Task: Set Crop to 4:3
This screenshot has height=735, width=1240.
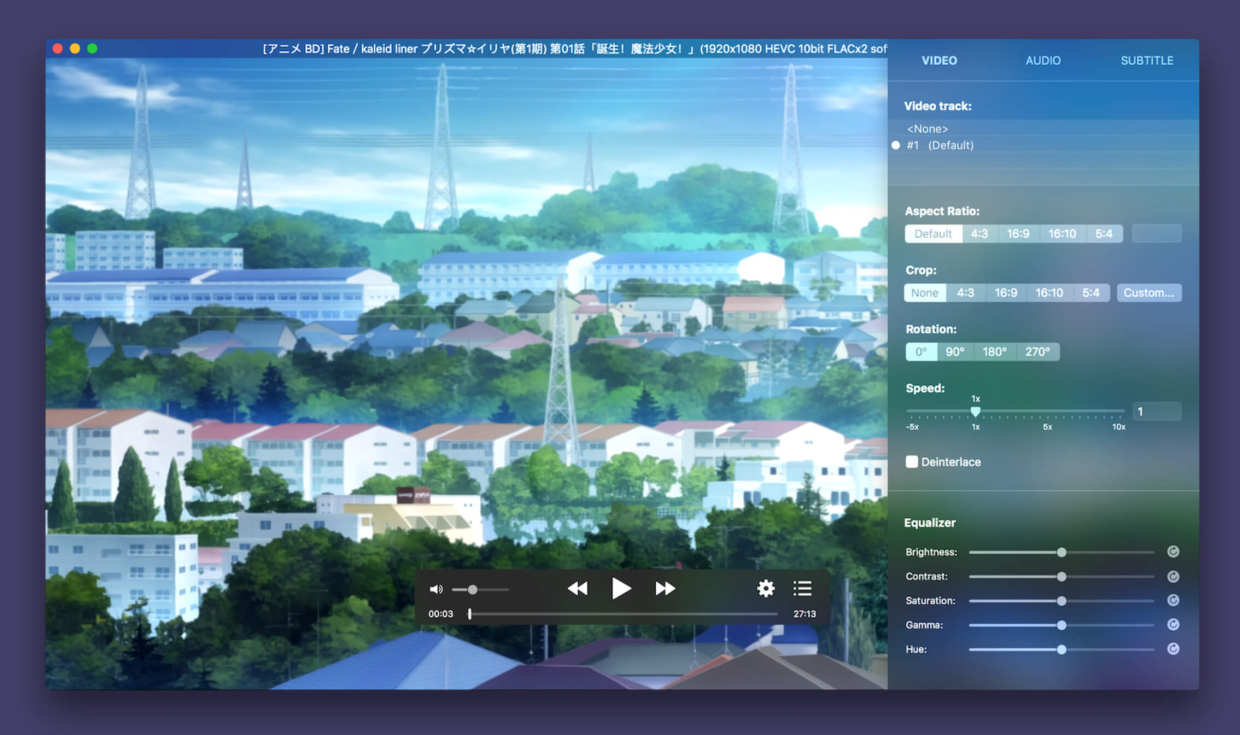Action: (x=965, y=293)
